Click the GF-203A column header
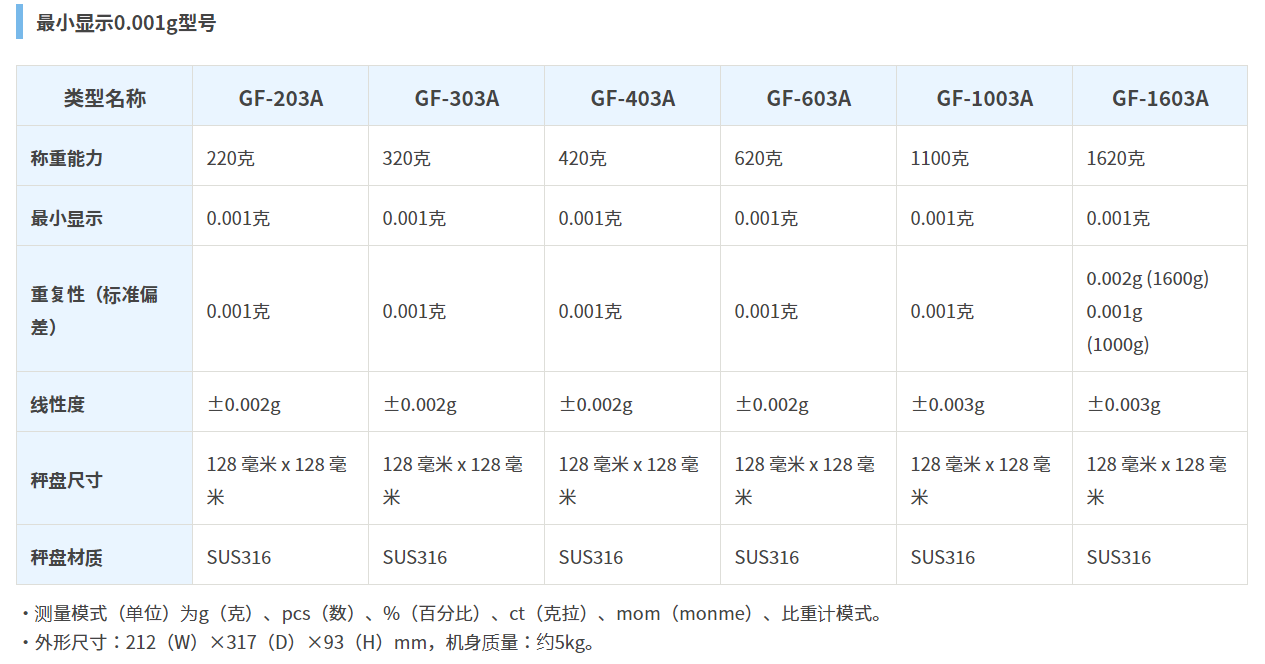 pyautogui.click(x=280, y=98)
